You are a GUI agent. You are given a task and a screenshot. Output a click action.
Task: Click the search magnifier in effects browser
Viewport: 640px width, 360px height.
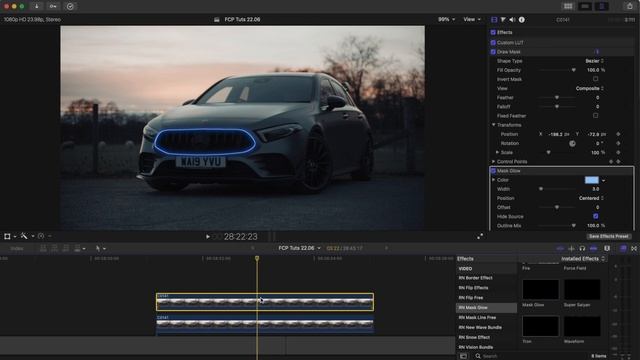478,356
